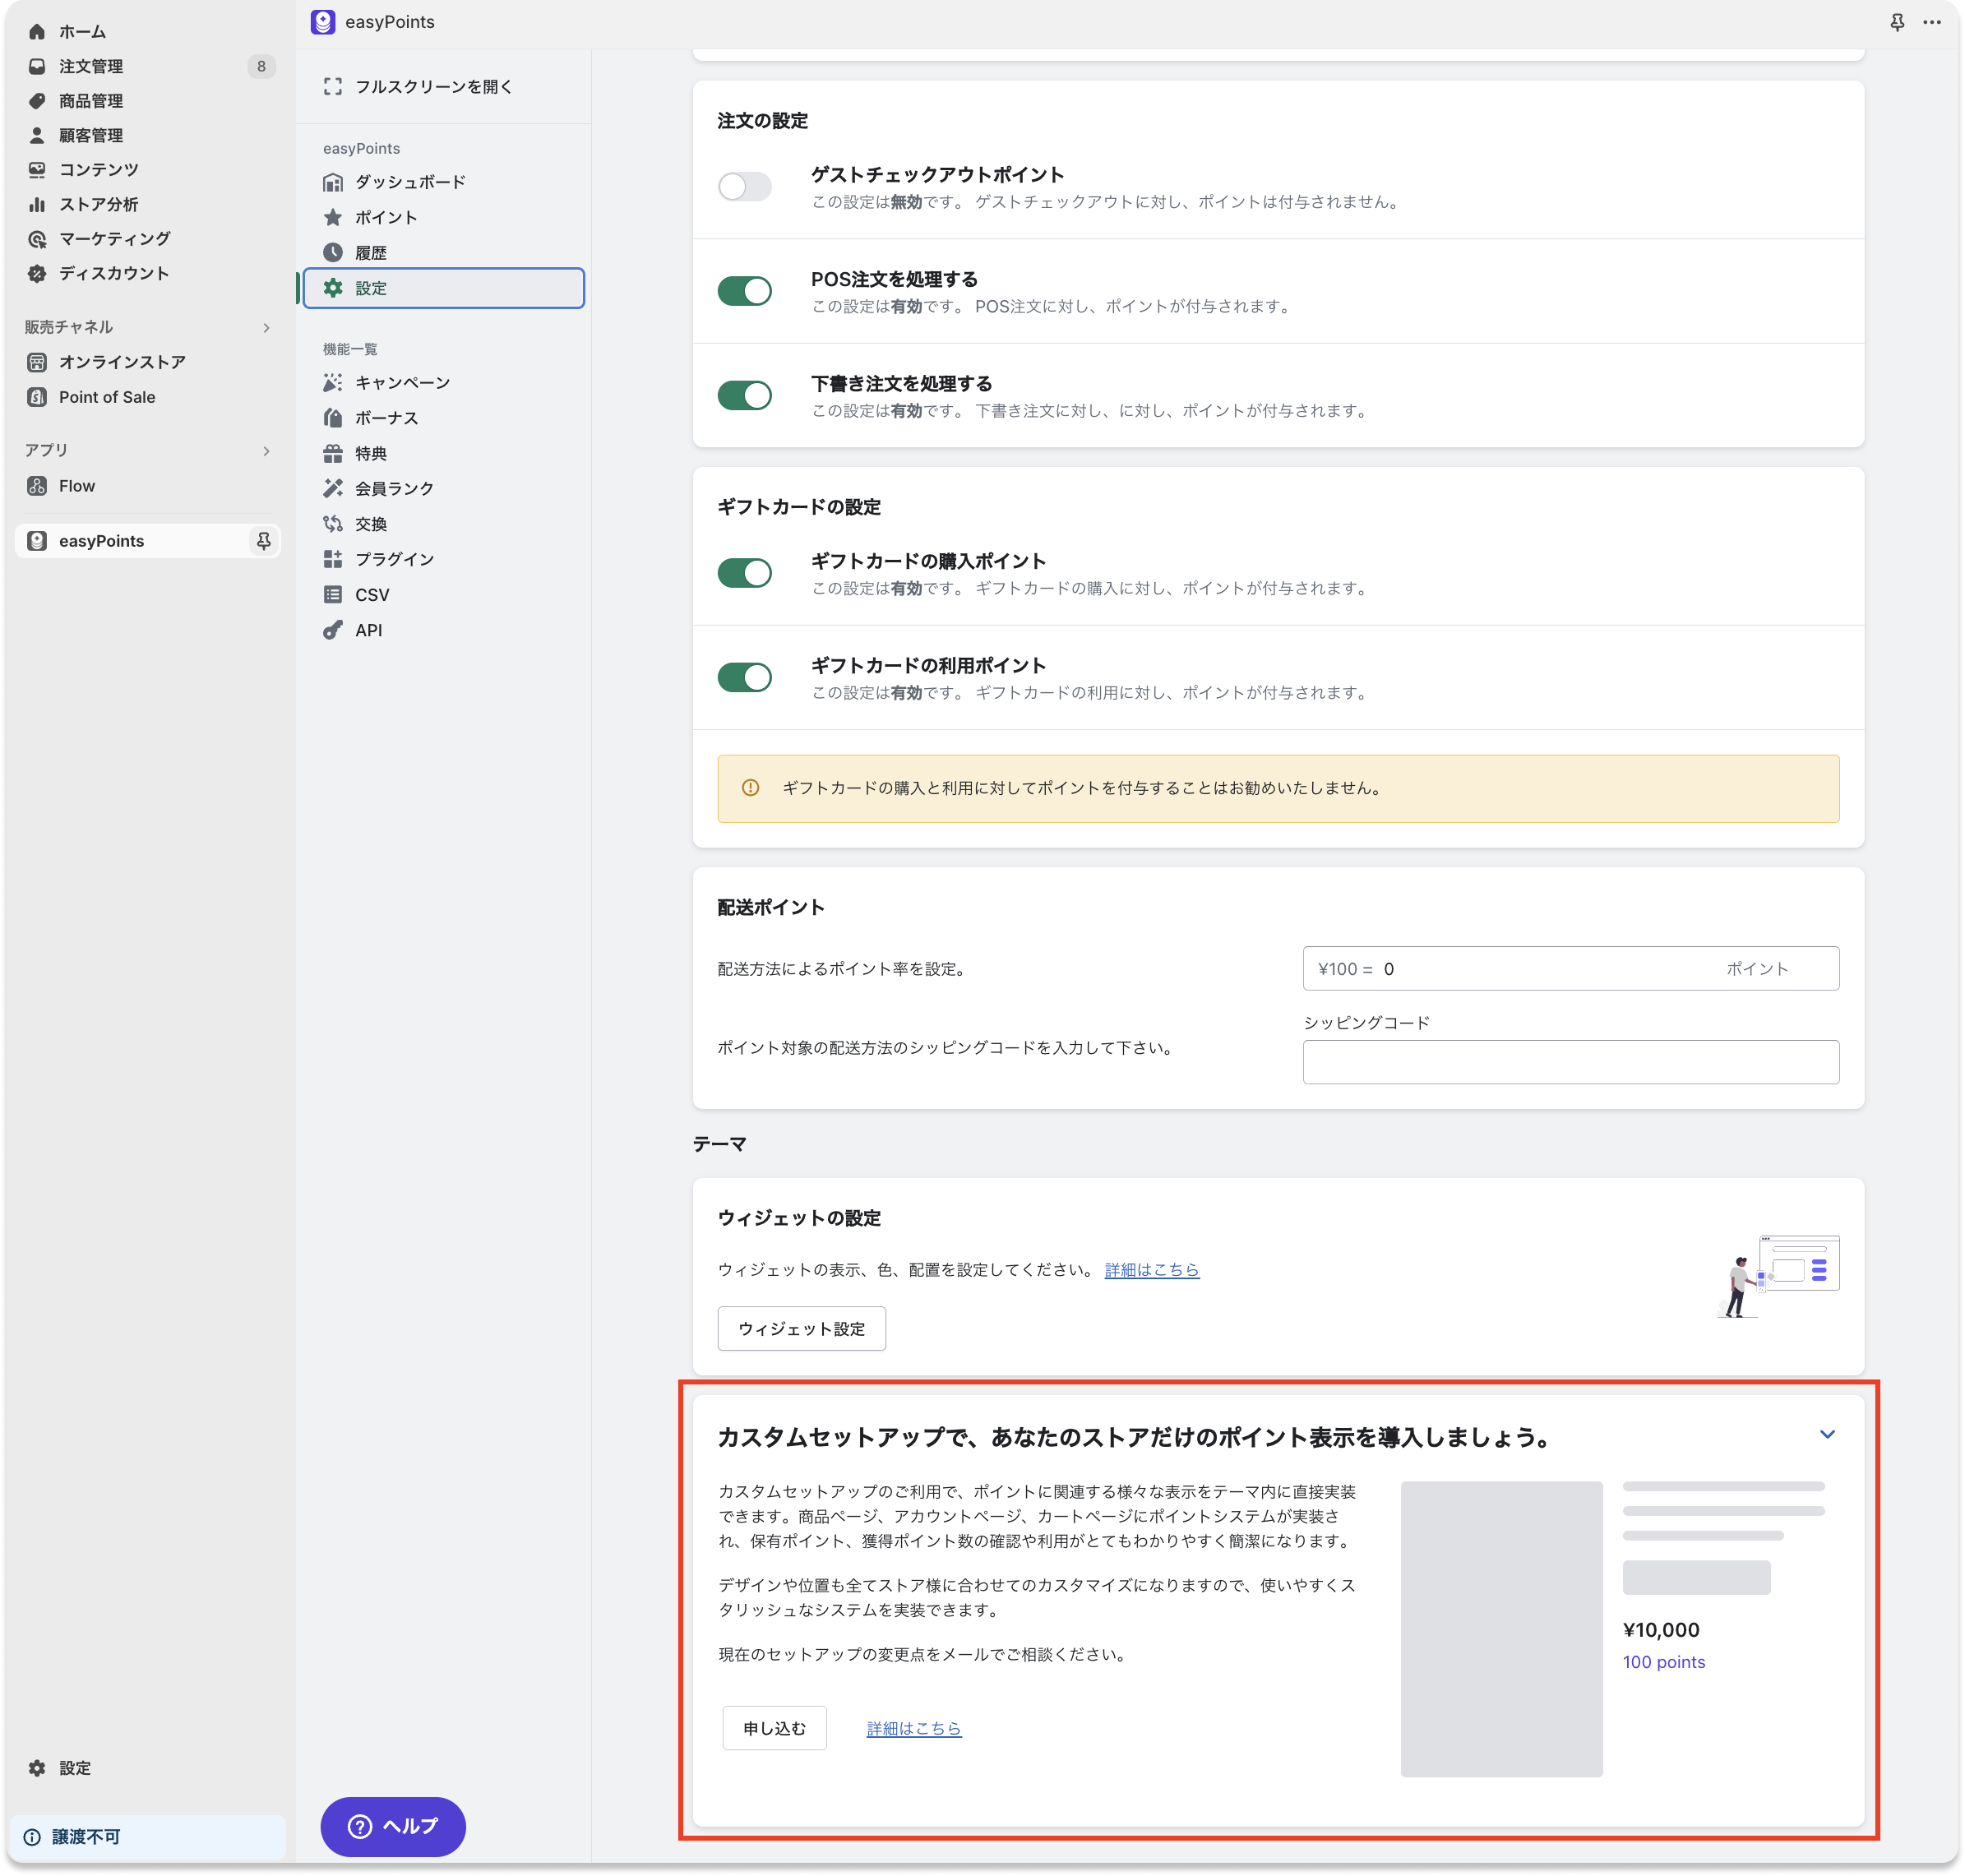1965x1876 pixels.
Task: Expand the 販売チャネル section chevron
Action: (266, 328)
